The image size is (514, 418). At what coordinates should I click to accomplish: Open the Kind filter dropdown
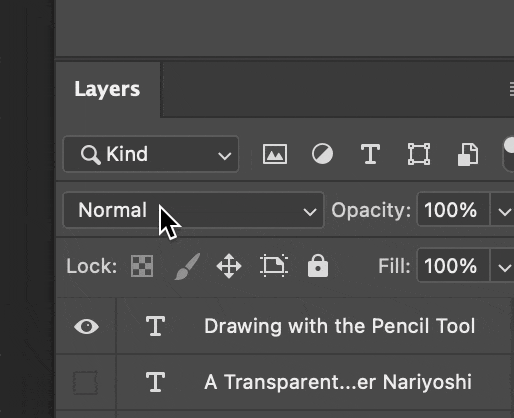coord(151,154)
